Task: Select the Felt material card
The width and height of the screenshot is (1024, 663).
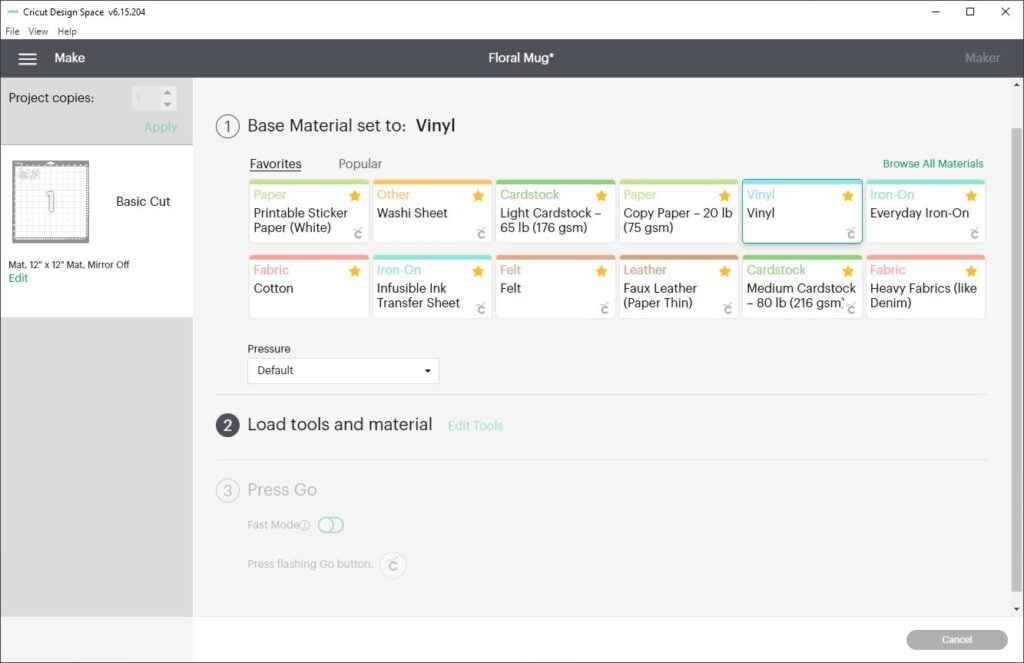Action: (556, 287)
